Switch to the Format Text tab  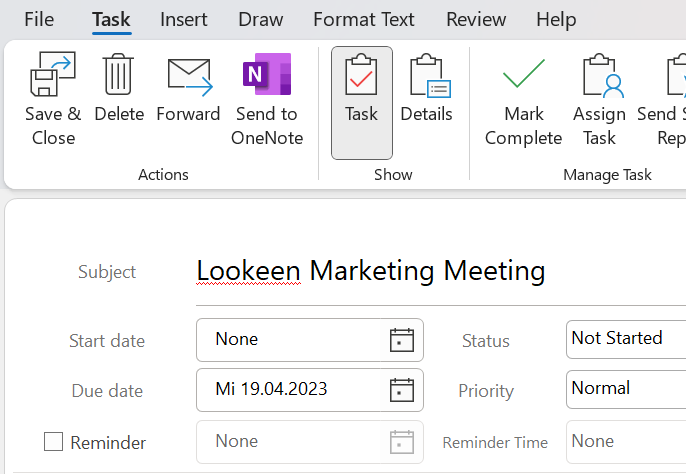(x=364, y=19)
